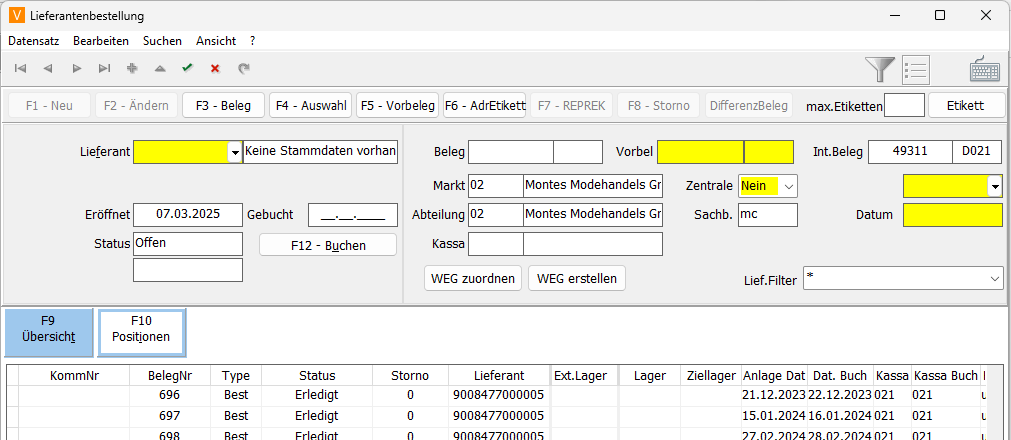
Task: Open the Bearbeiten menu
Action: (x=100, y=41)
